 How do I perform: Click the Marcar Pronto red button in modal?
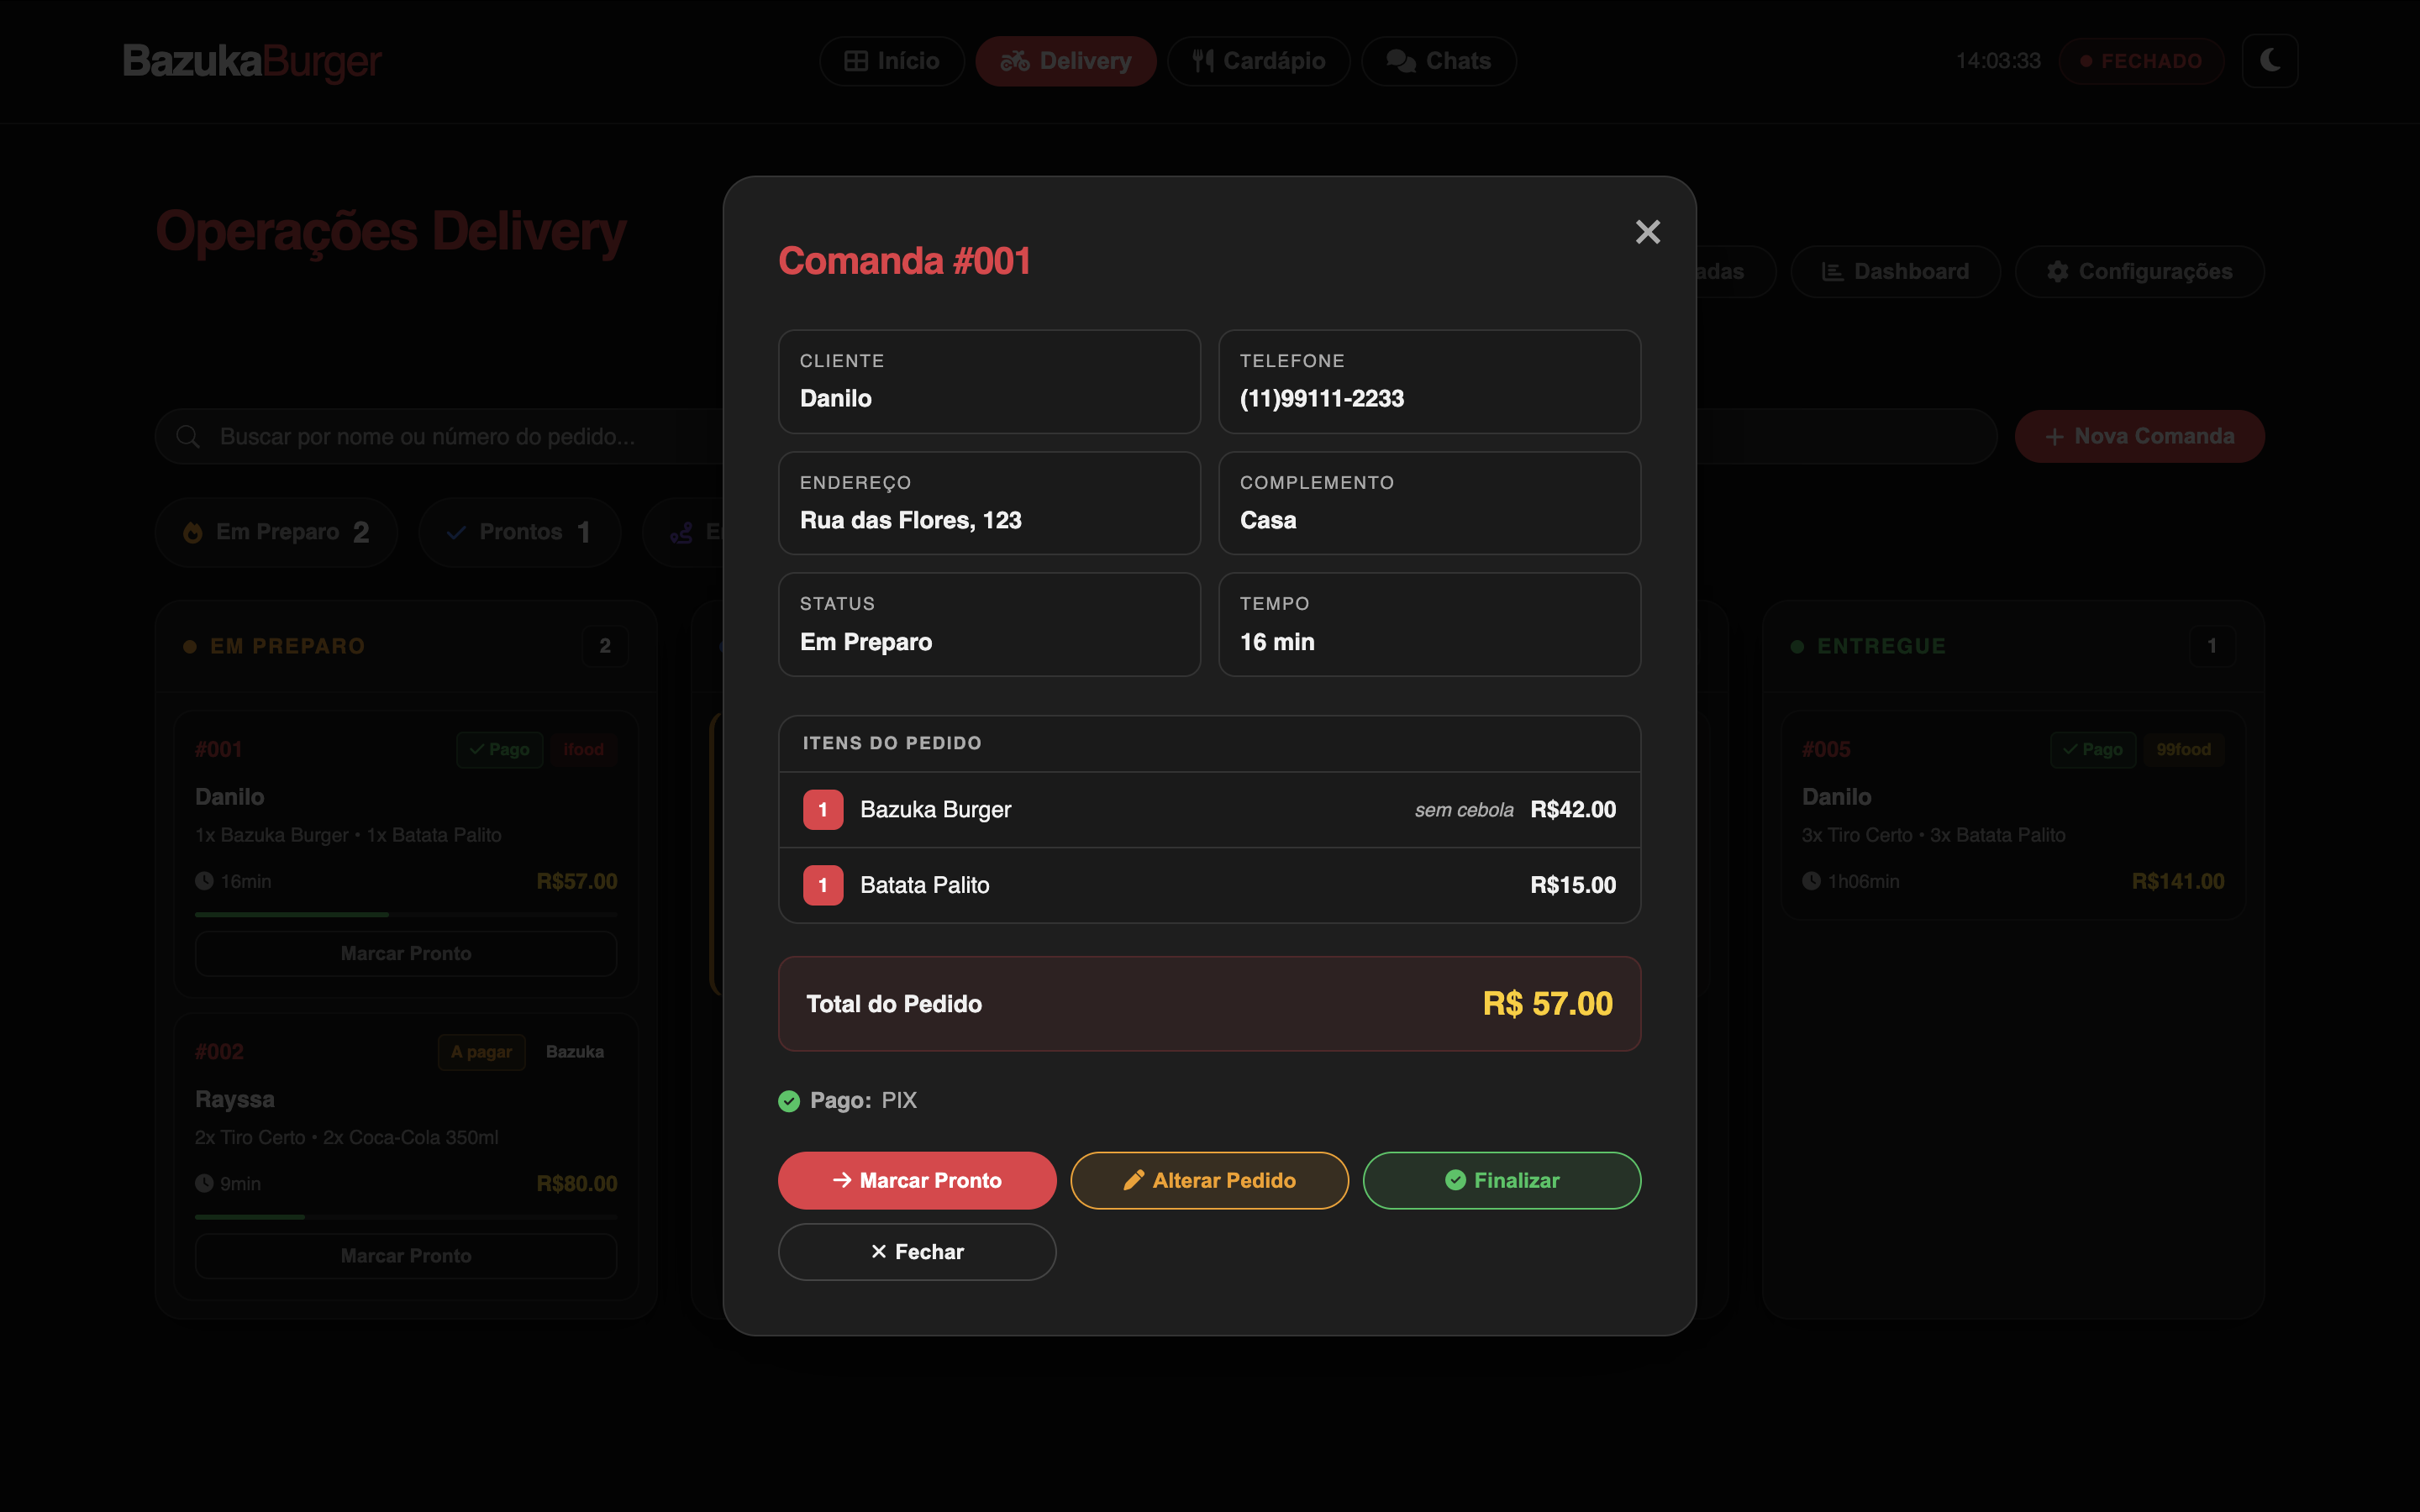point(916,1180)
